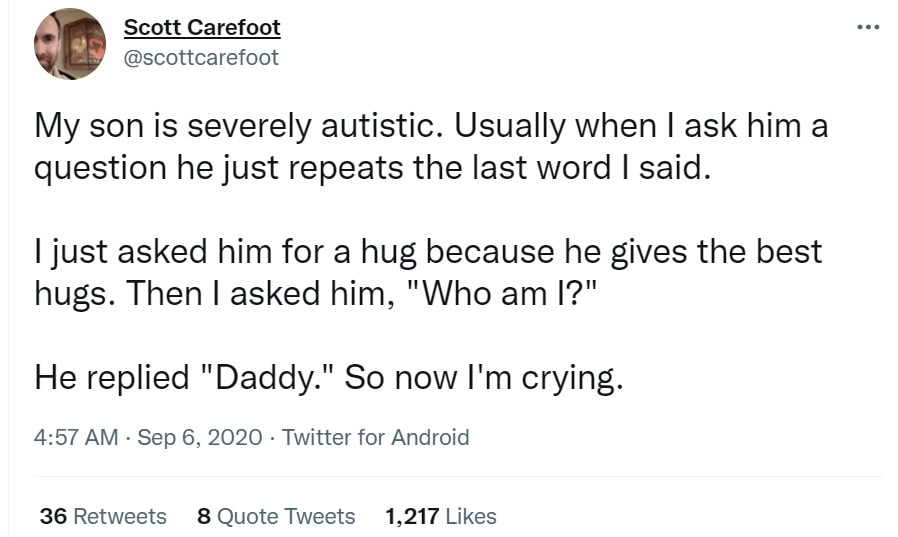Open Scott Carefoot's profile picture
The height and width of the screenshot is (537, 898).
coord(70,43)
